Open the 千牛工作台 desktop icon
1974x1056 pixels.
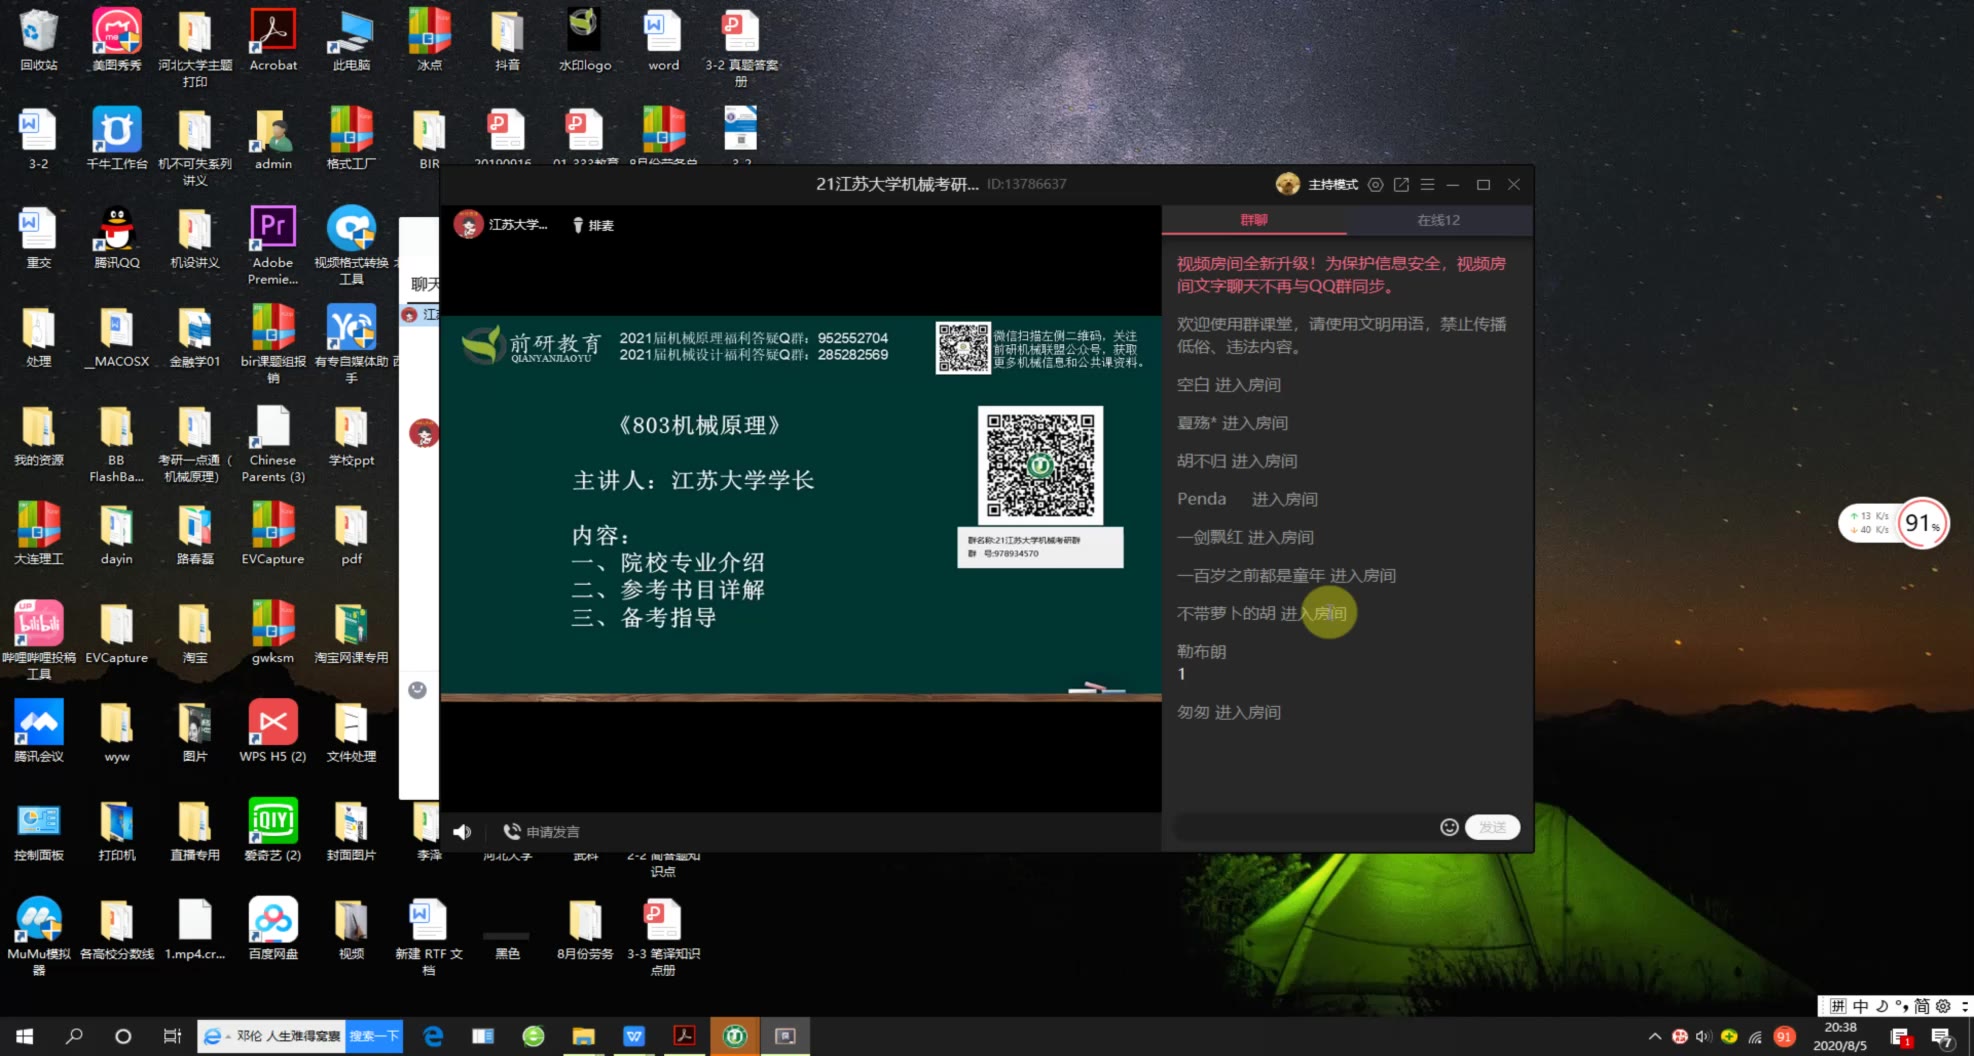tap(117, 139)
